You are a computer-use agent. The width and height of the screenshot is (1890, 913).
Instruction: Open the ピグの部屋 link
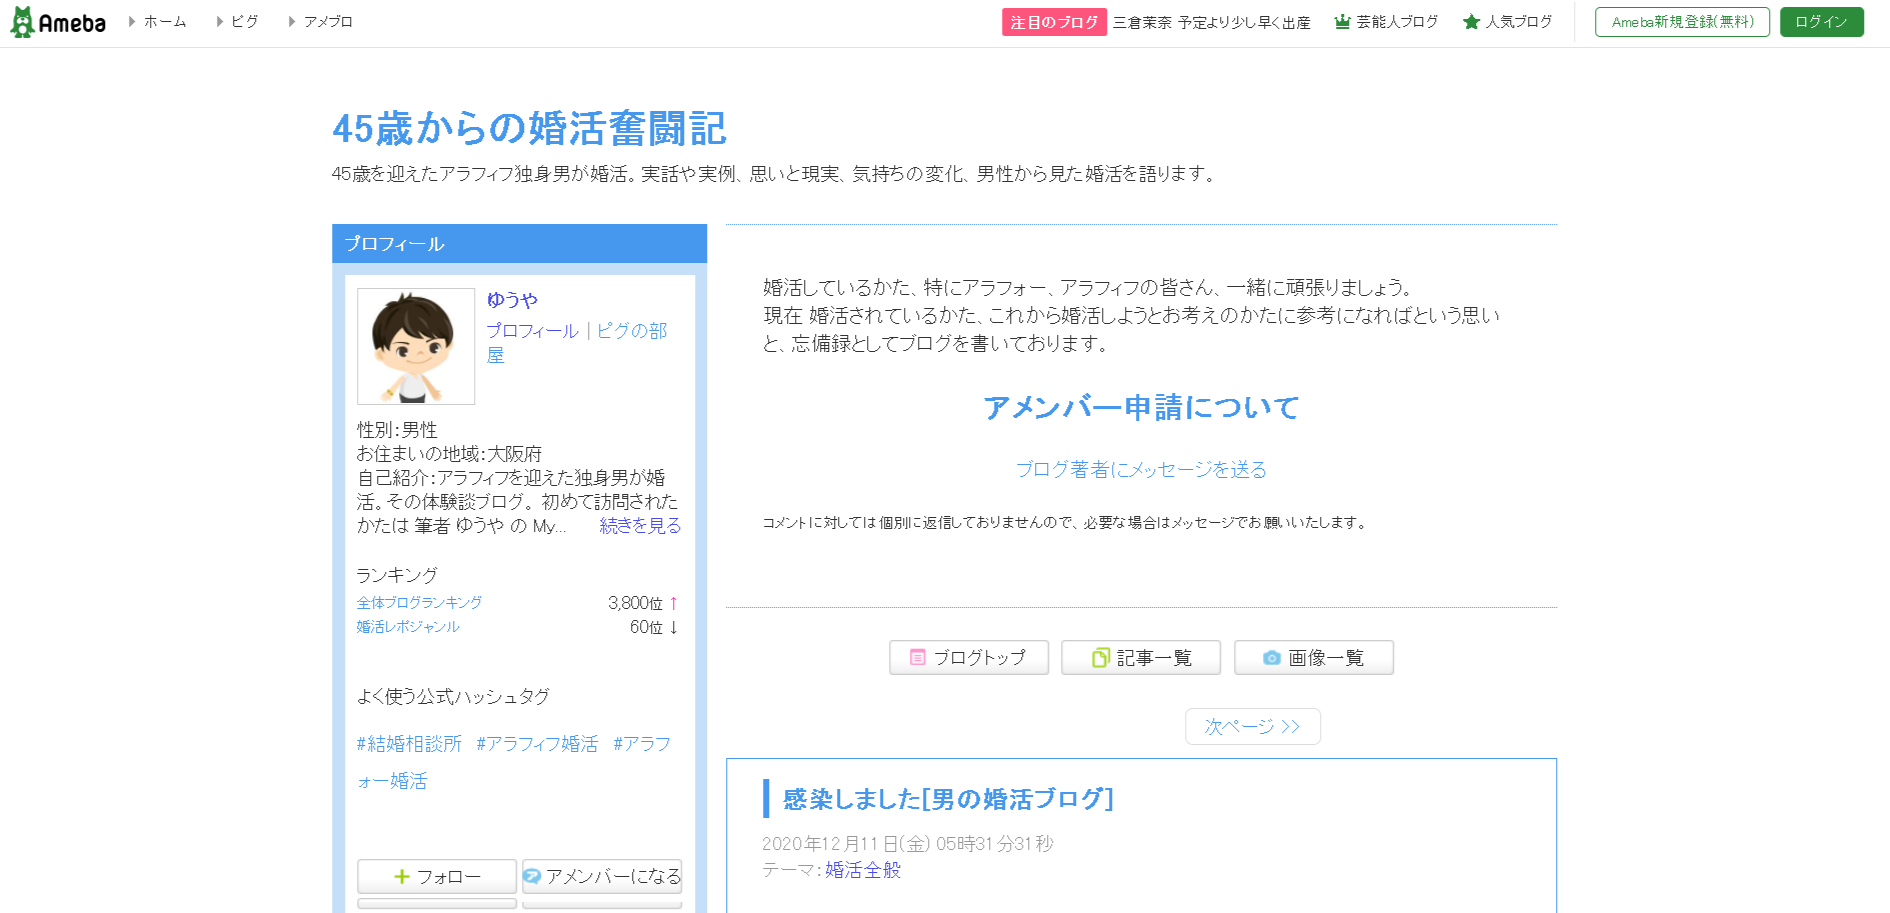tap(577, 343)
